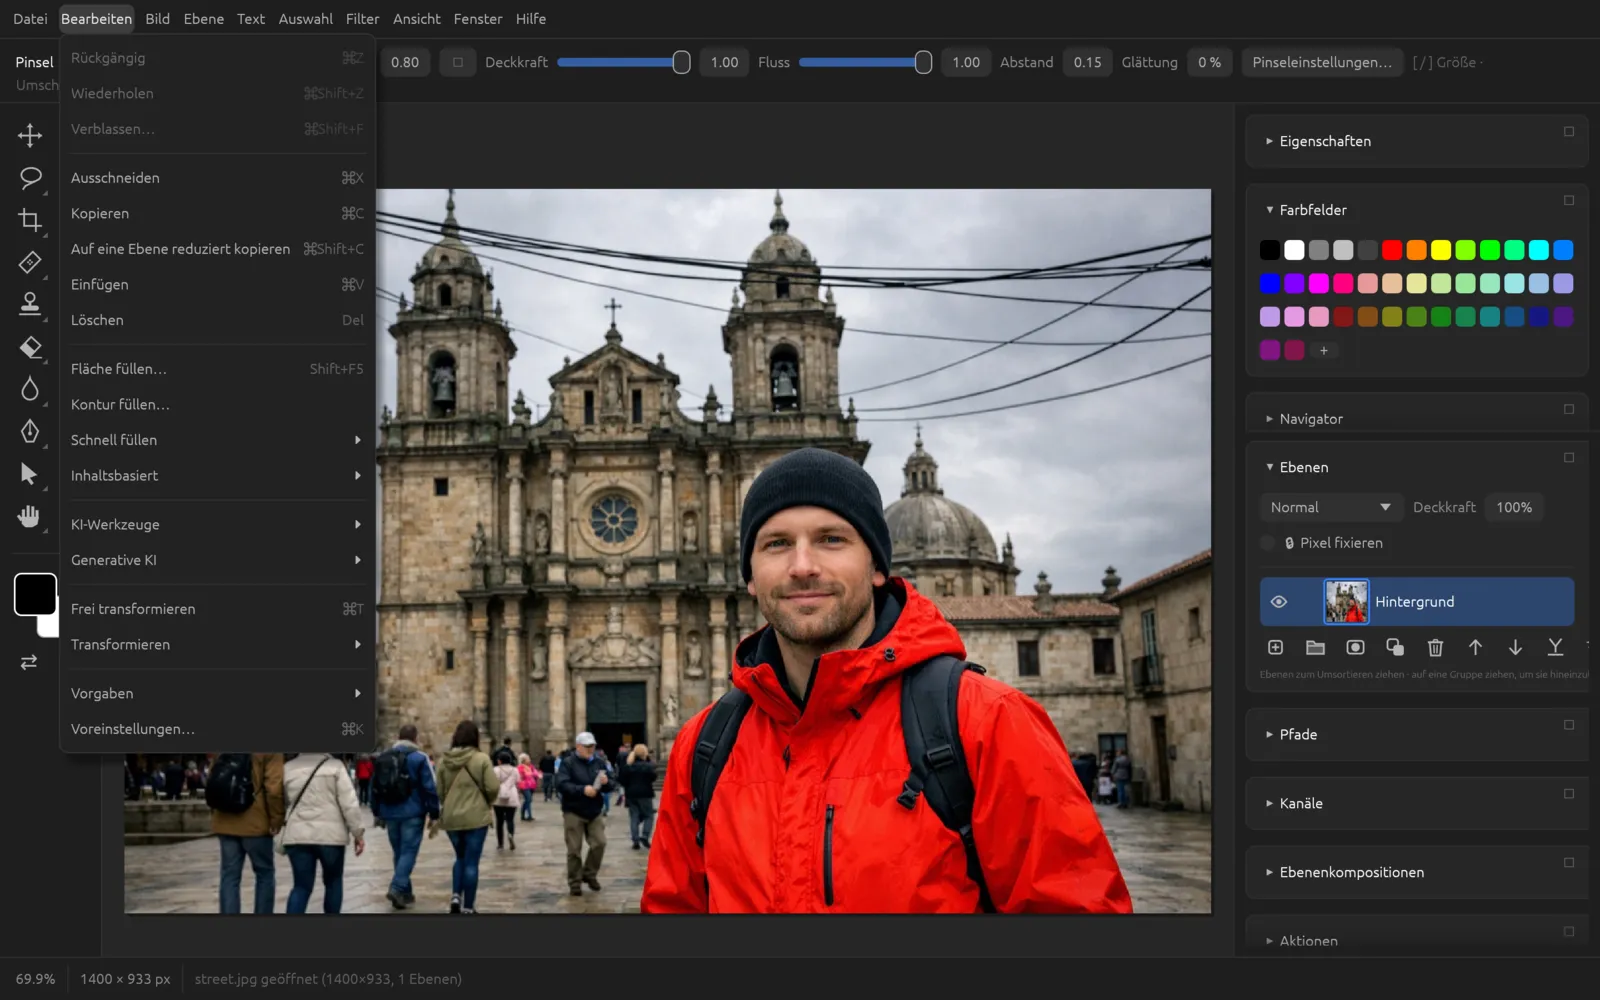Image resolution: width=1600 pixels, height=1000 pixels.
Task: Pick the red swatch in Farbfelder
Action: click(1392, 250)
